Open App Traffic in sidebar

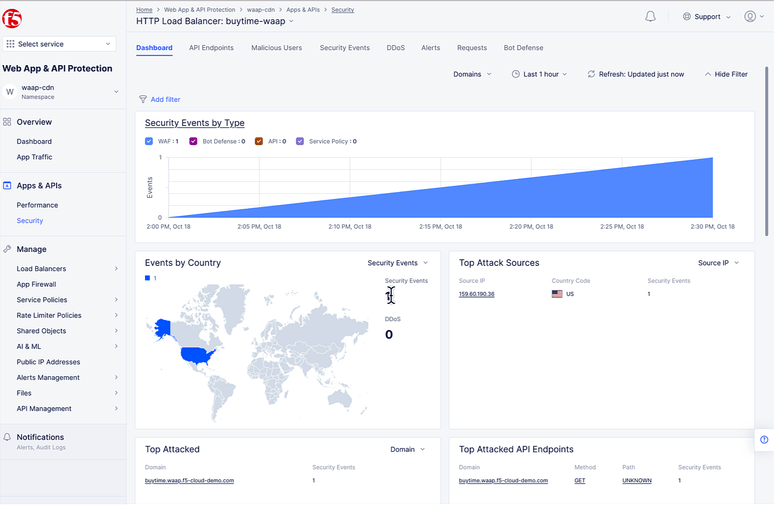coord(34,157)
